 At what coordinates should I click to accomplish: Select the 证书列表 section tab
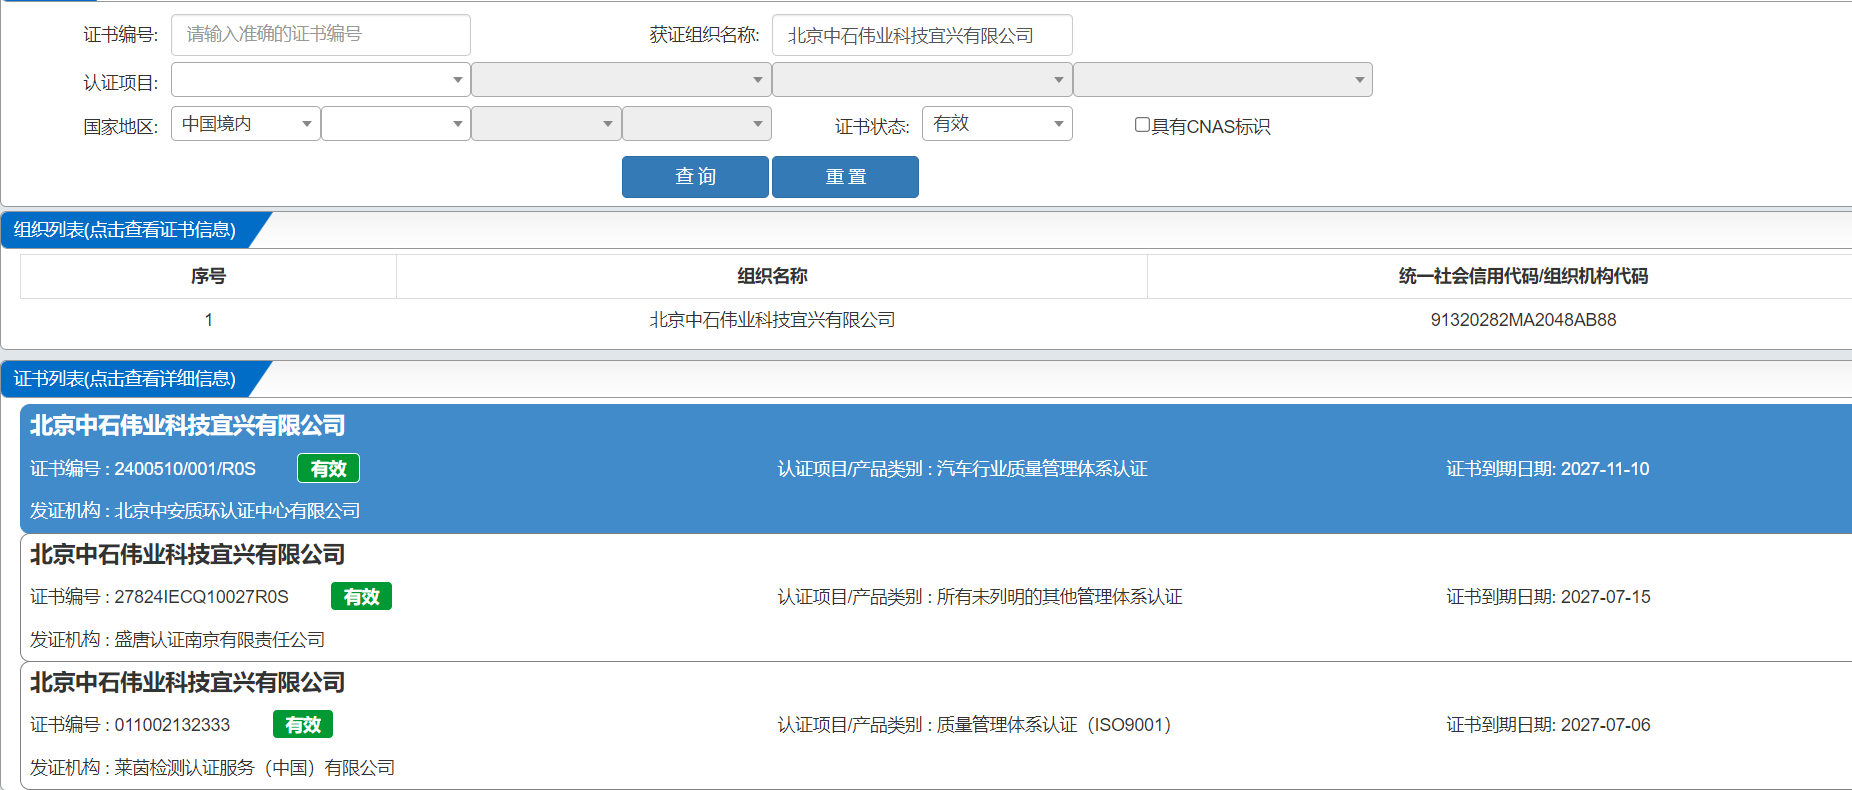[x=125, y=379]
